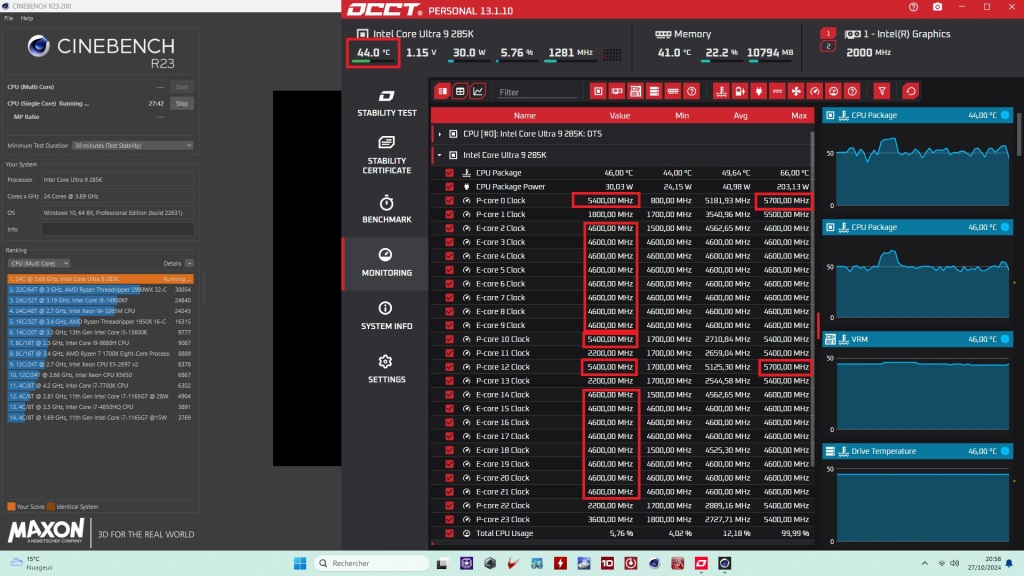This screenshot has width=1024, height=576.
Task: Show hidden system tray icons chevron
Action: click(x=924, y=563)
